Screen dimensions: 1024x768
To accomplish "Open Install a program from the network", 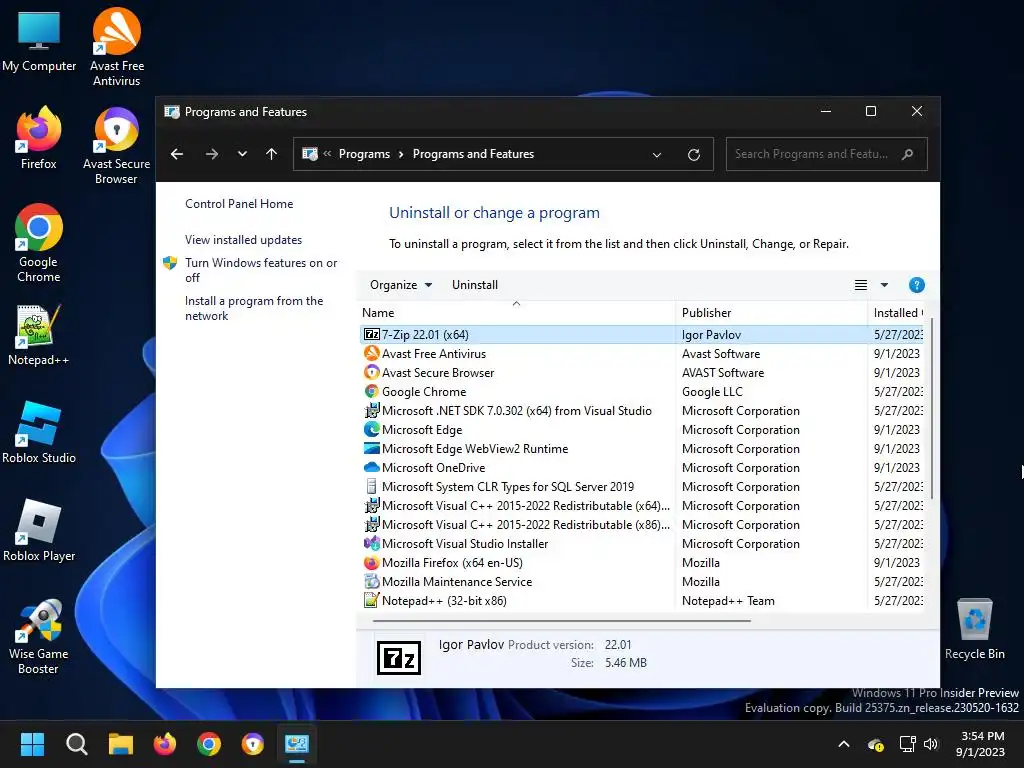I will click(x=253, y=308).
